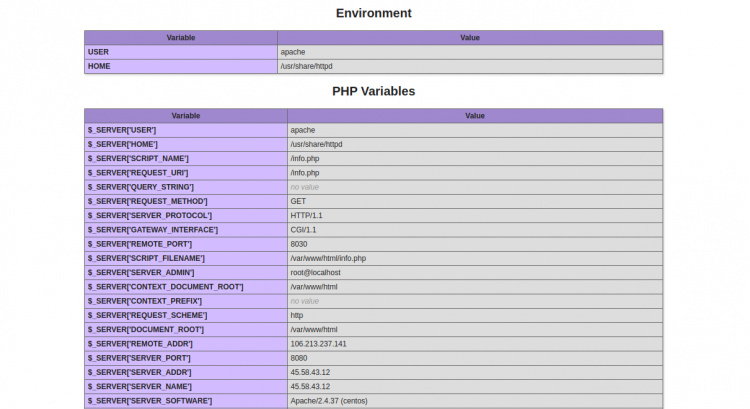The height and width of the screenshot is (409, 750).
Task: Click the HTTP/1.1 server protocol value
Action: point(307,215)
